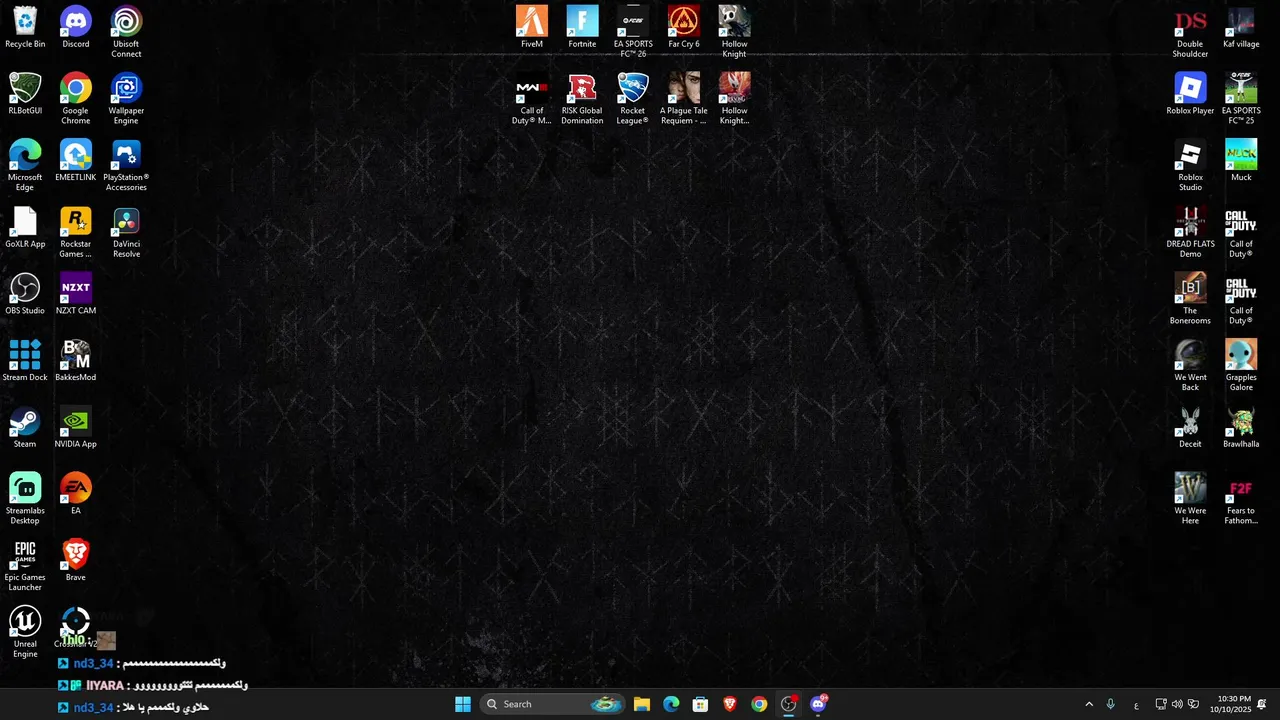Select the Epic Games Launcher icon

[25, 566]
